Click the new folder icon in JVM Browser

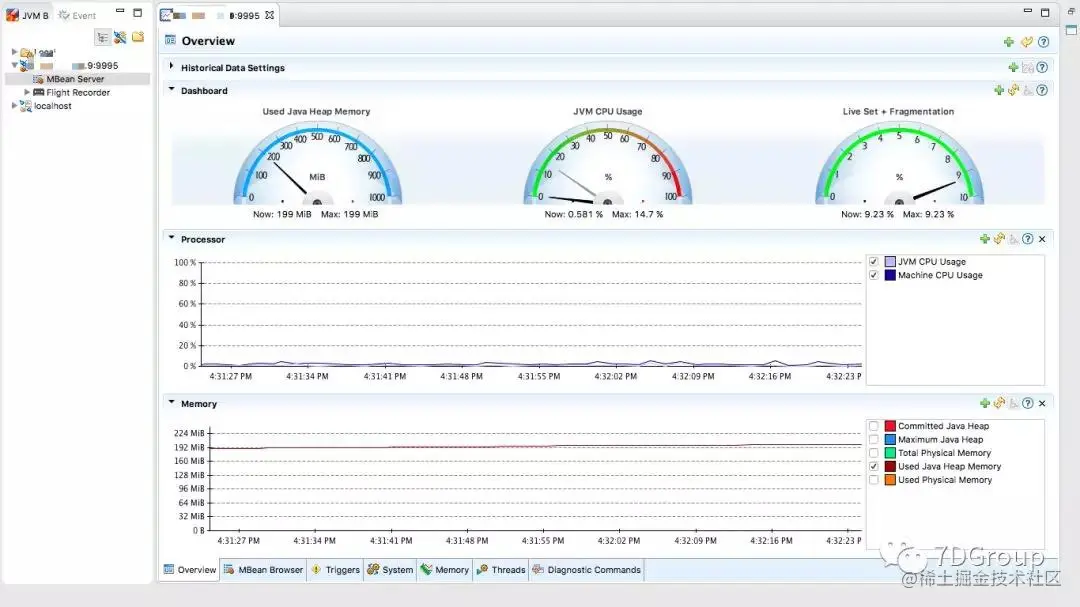tap(138, 37)
